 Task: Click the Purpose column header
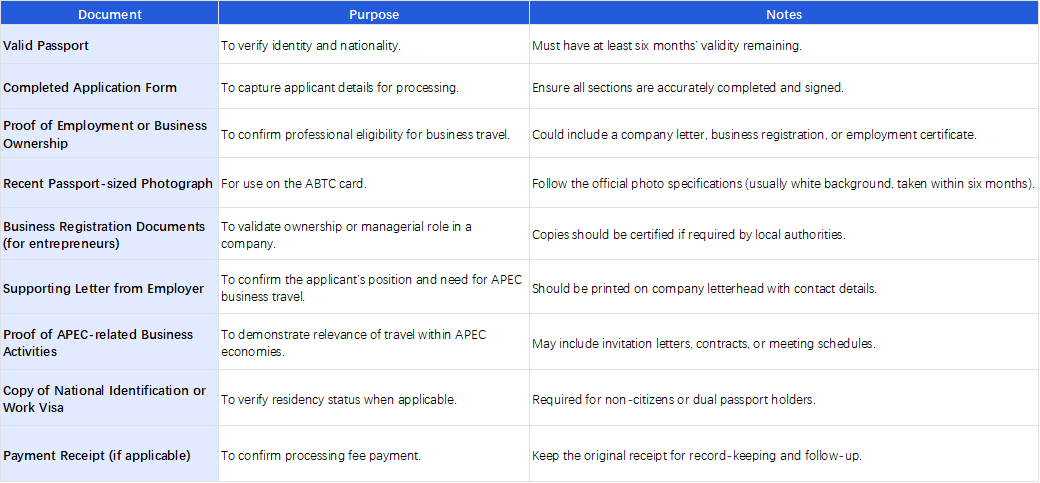[374, 15]
